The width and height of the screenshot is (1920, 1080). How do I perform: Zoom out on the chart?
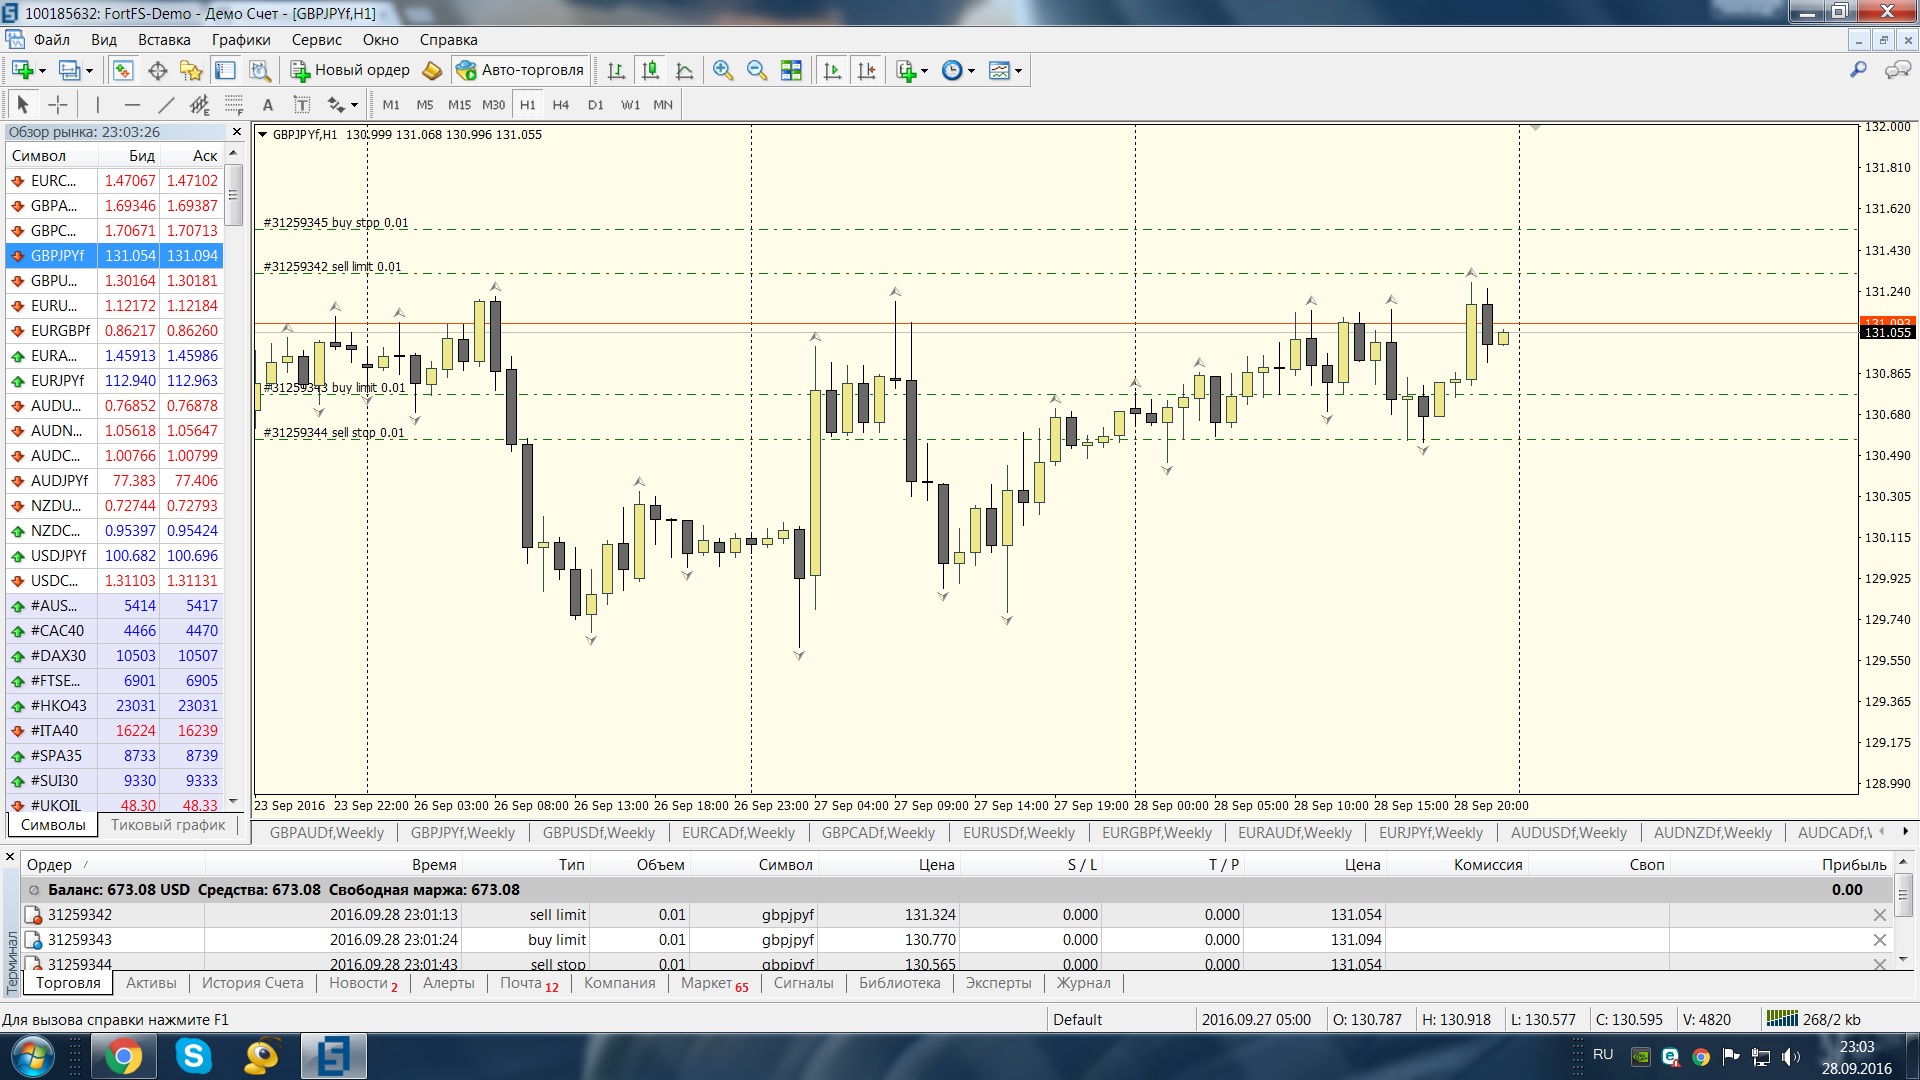tap(757, 70)
